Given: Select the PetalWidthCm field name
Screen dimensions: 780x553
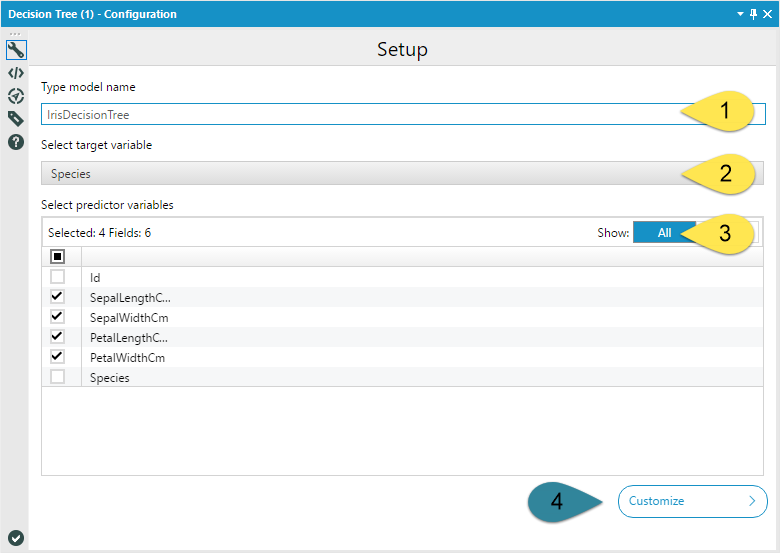Looking at the screenshot, I should point(127,358).
